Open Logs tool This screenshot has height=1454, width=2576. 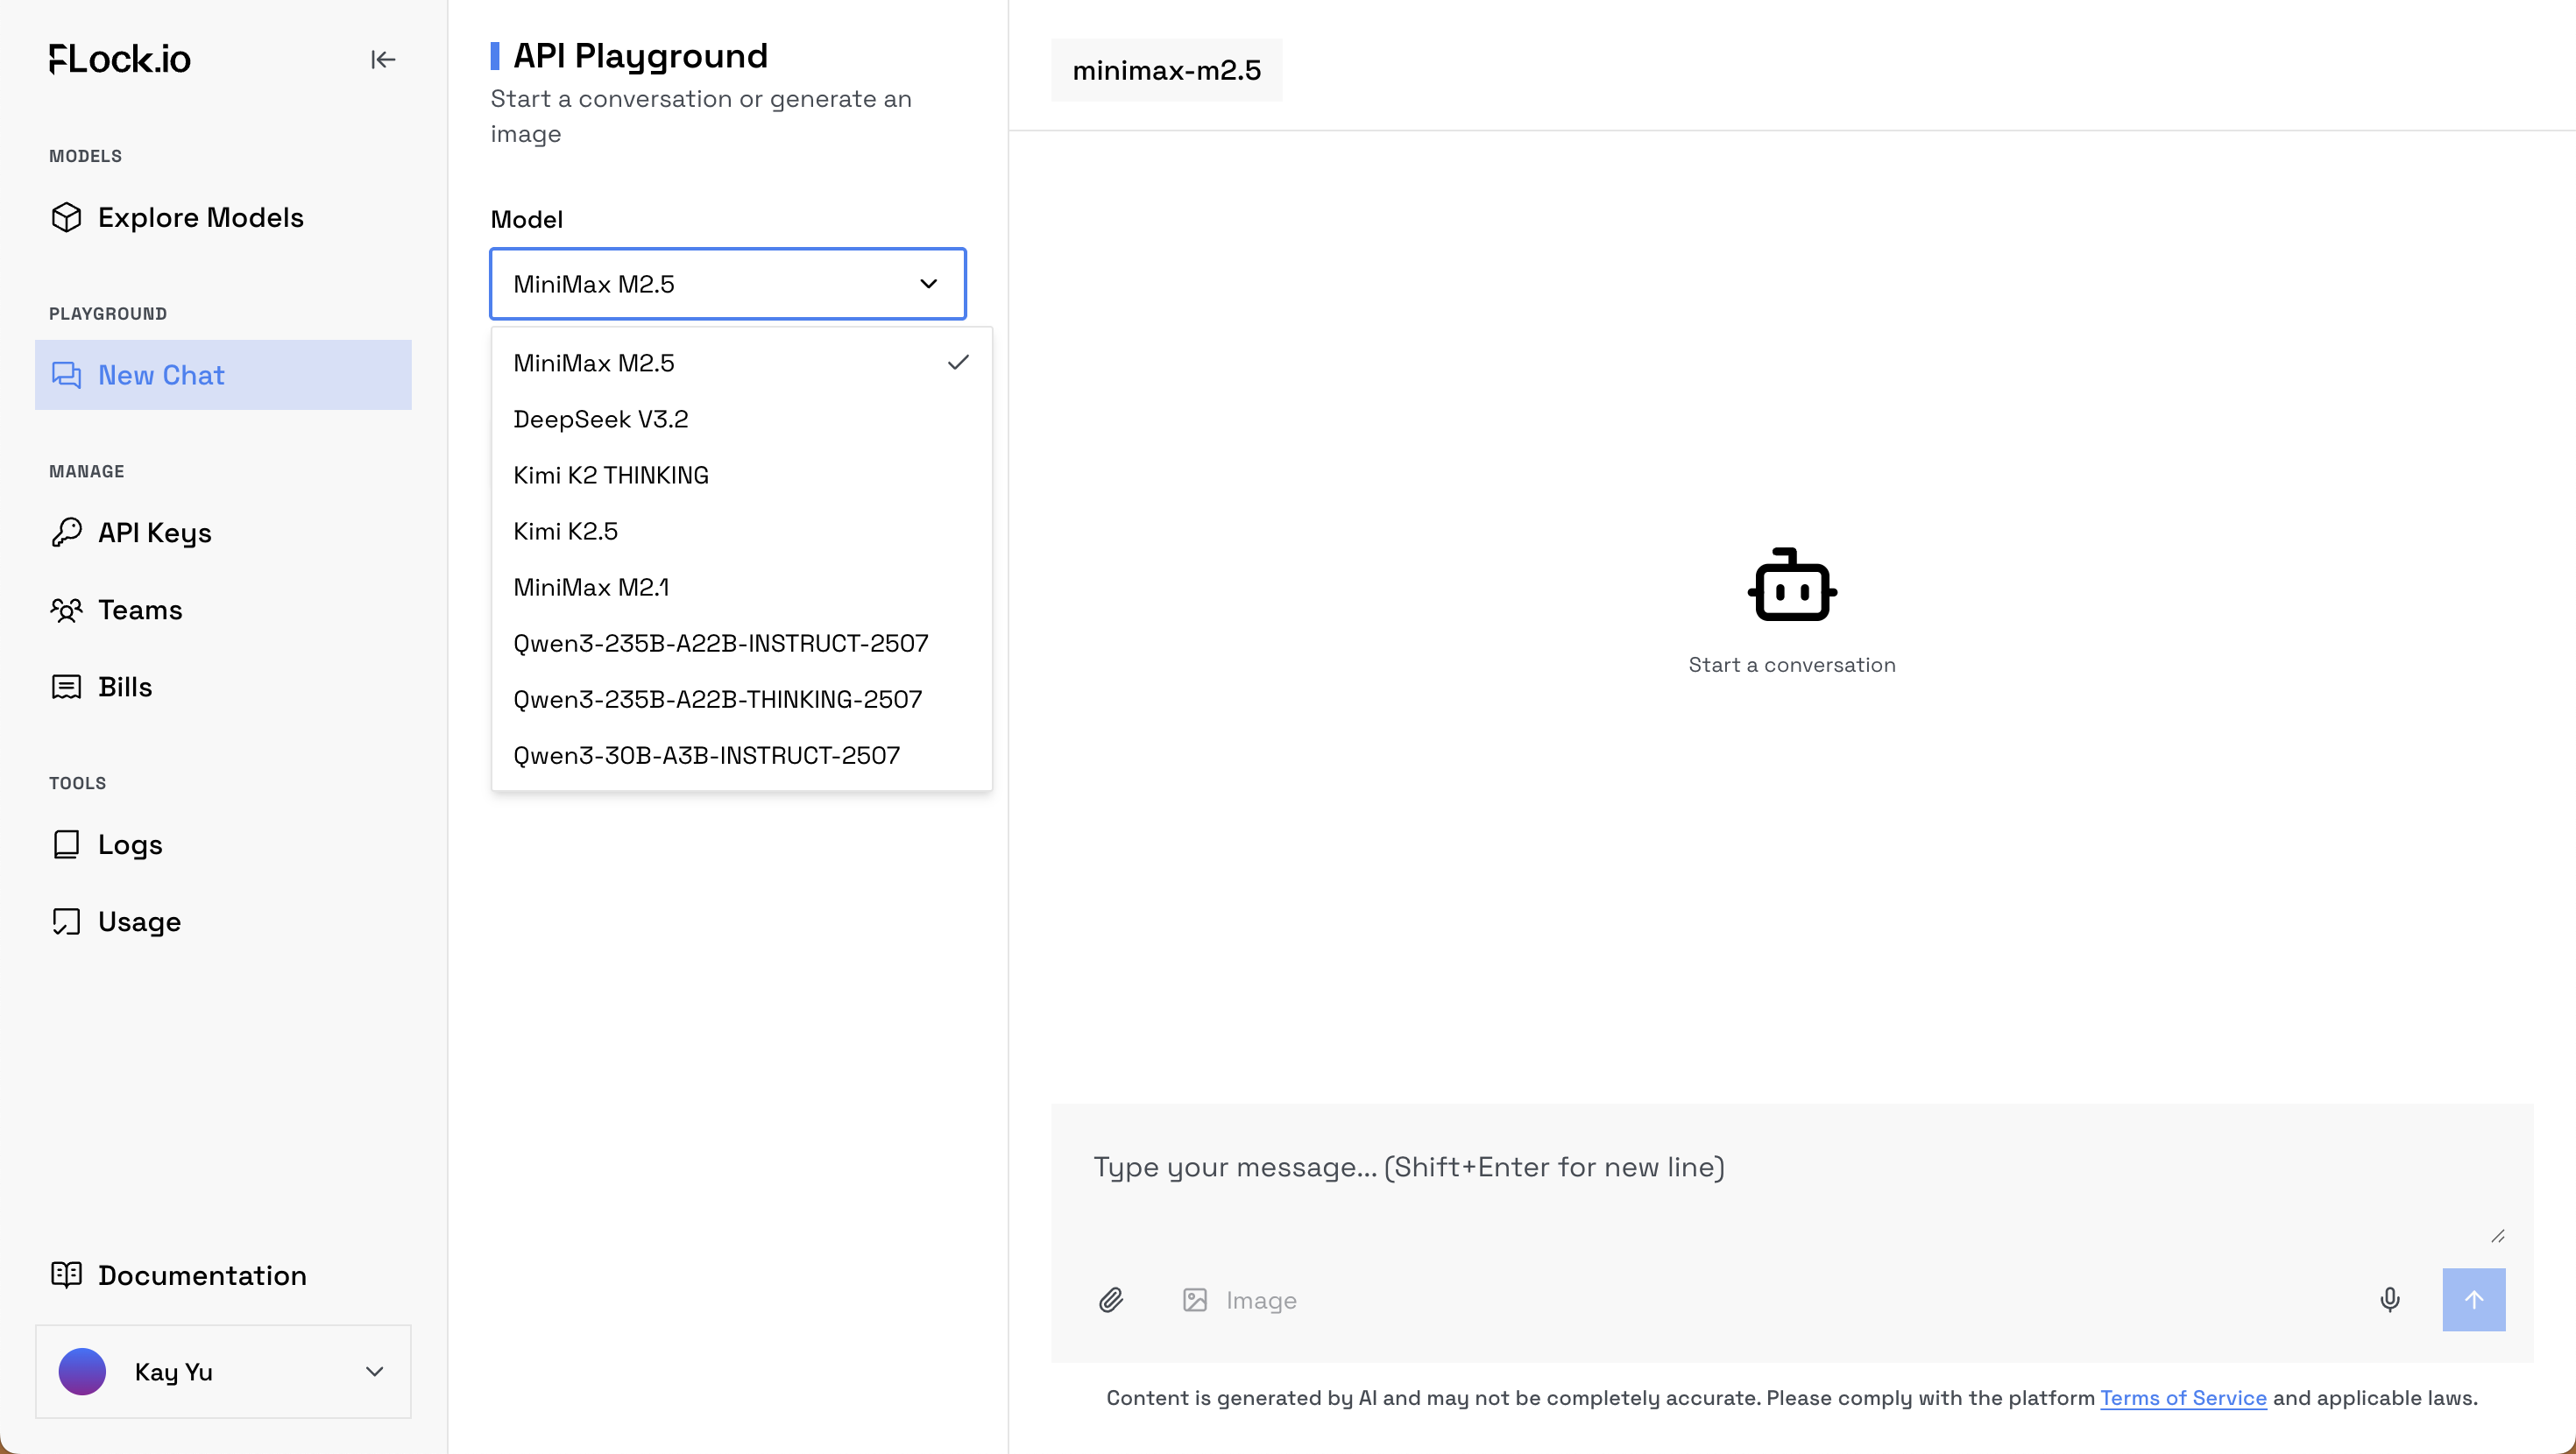point(130,845)
